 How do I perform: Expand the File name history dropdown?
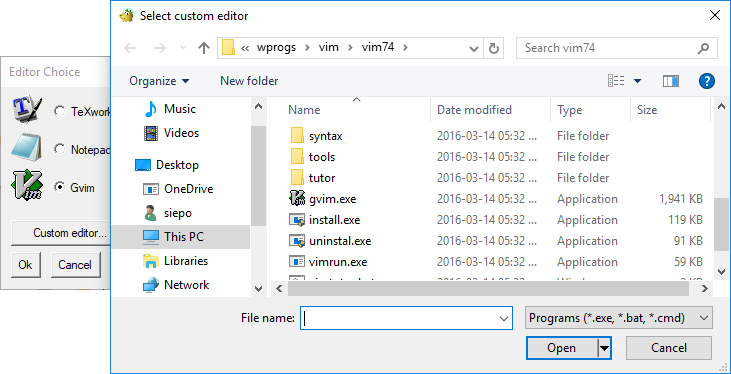click(503, 319)
